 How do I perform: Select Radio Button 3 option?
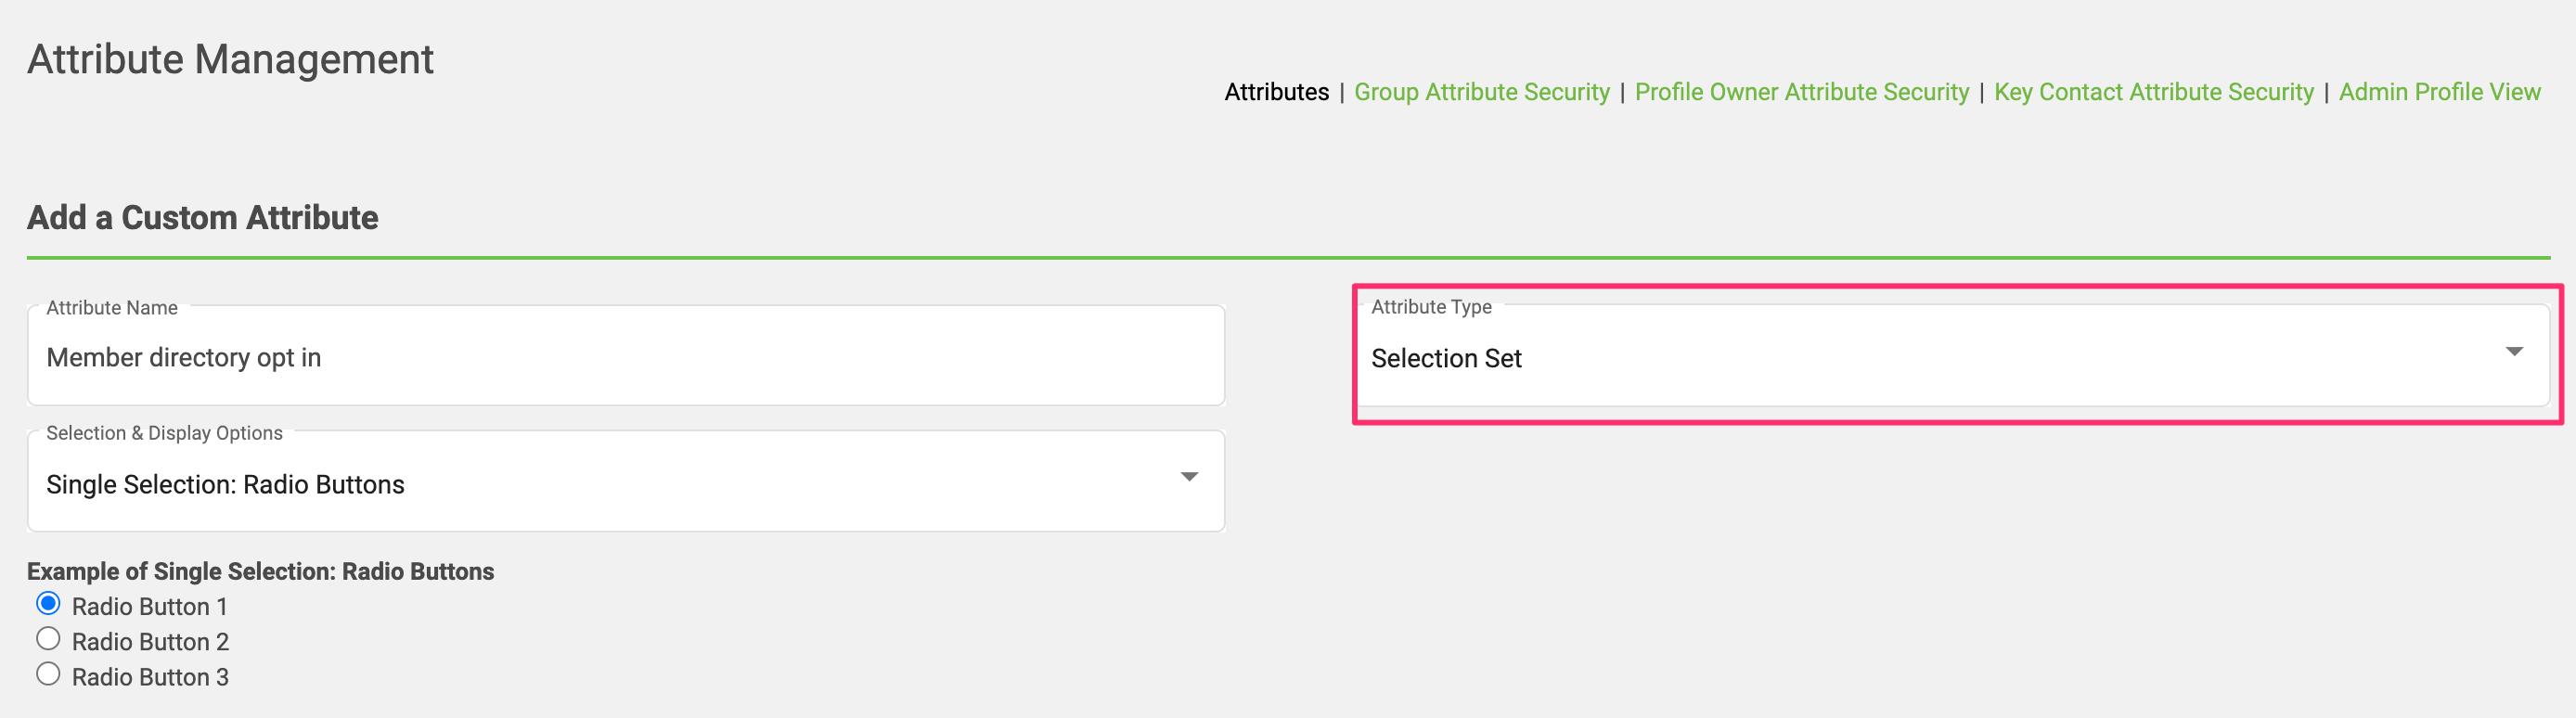click(48, 674)
